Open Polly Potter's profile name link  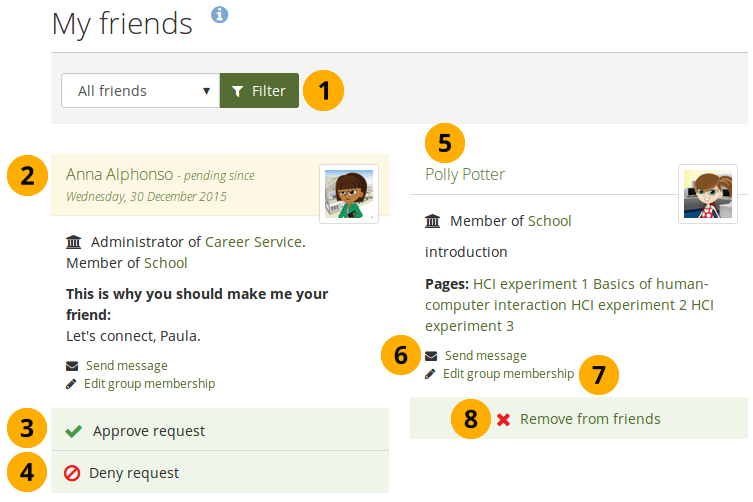click(x=465, y=174)
